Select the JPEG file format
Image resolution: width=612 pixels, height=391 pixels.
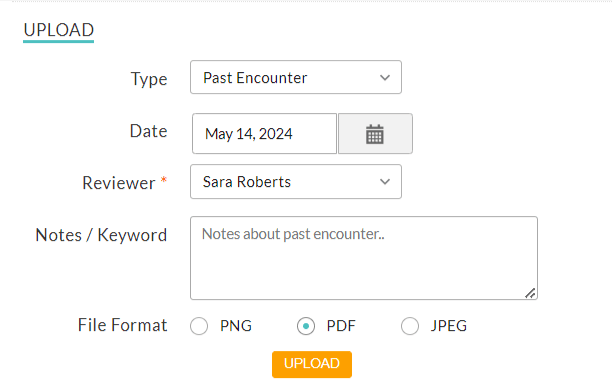(410, 326)
